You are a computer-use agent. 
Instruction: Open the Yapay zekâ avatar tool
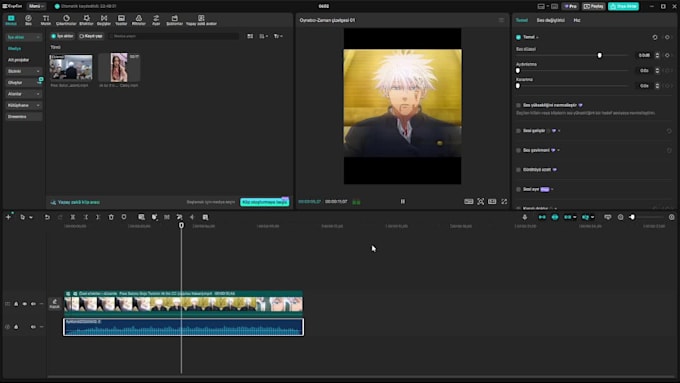click(x=201, y=20)
